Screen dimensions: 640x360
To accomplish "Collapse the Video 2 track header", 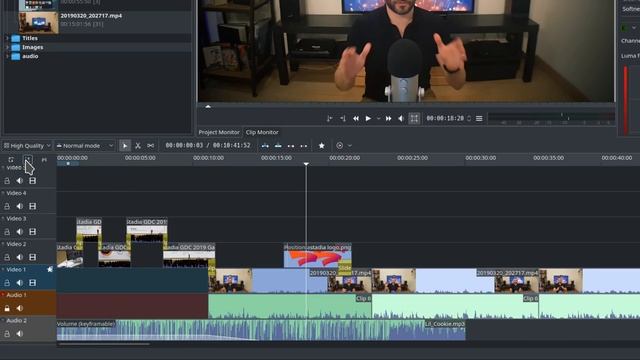I will [3, 244].
